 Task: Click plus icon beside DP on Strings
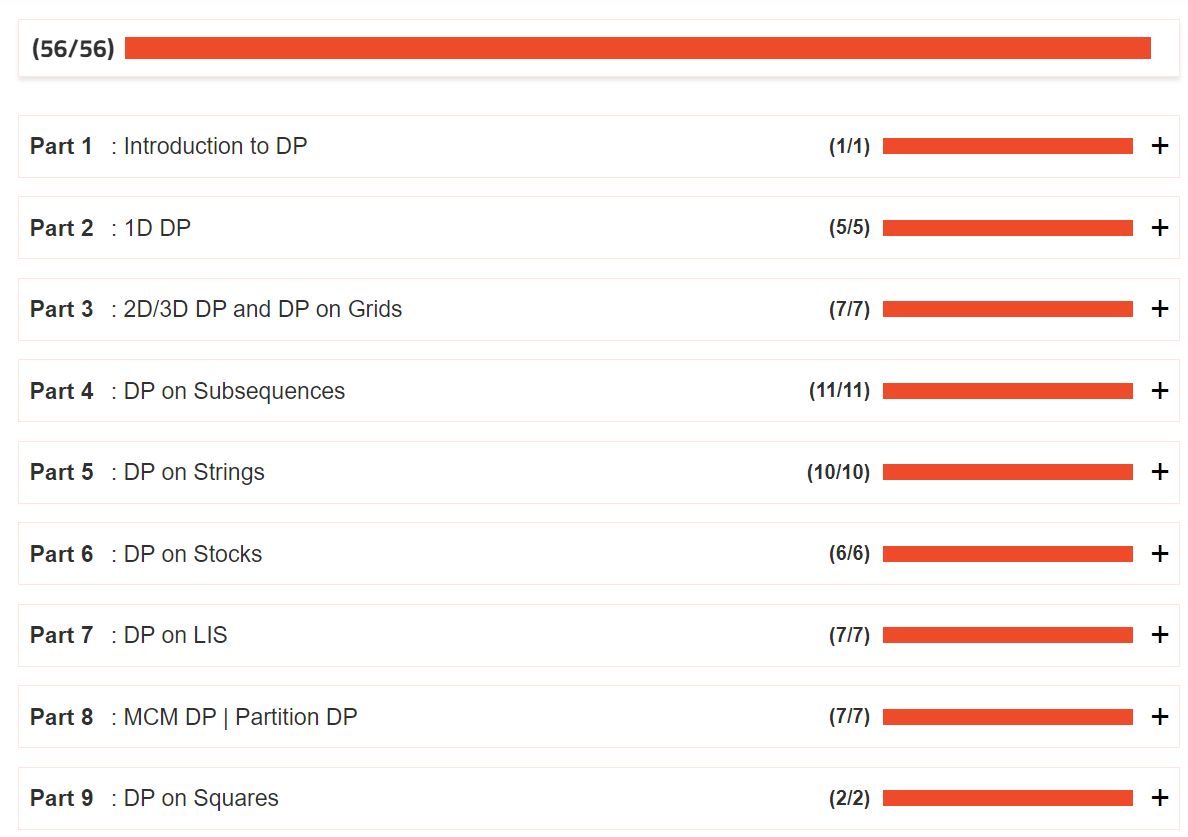1159,471
